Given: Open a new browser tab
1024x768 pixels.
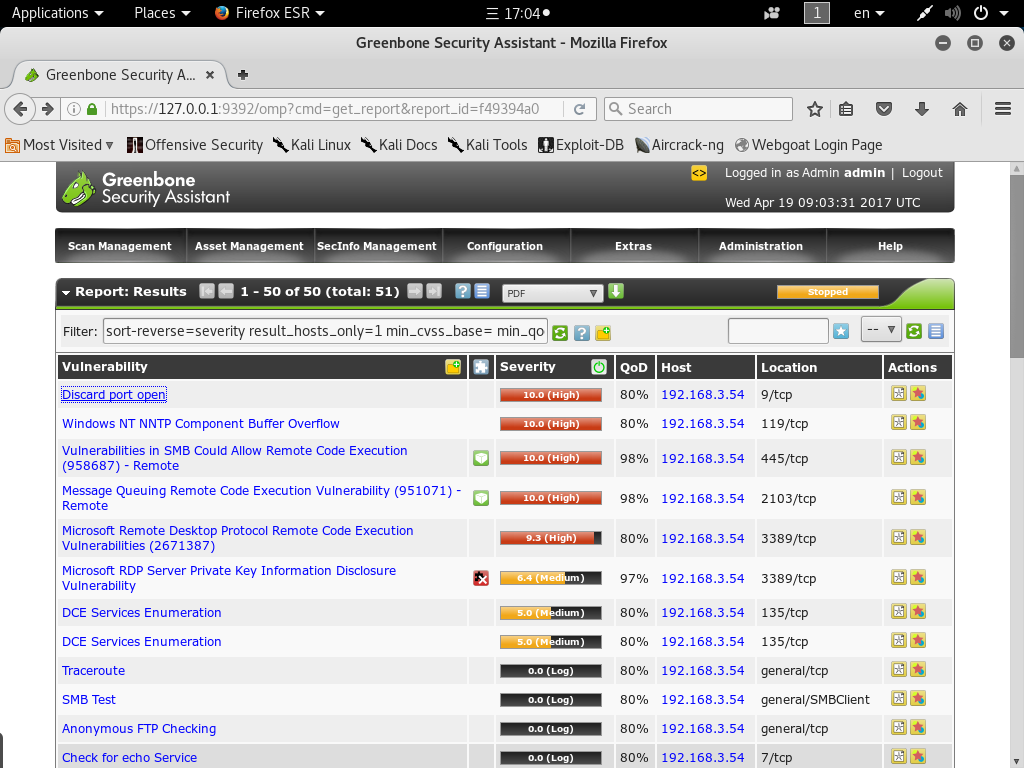Looking at the screenshot, I should [243, 74].
